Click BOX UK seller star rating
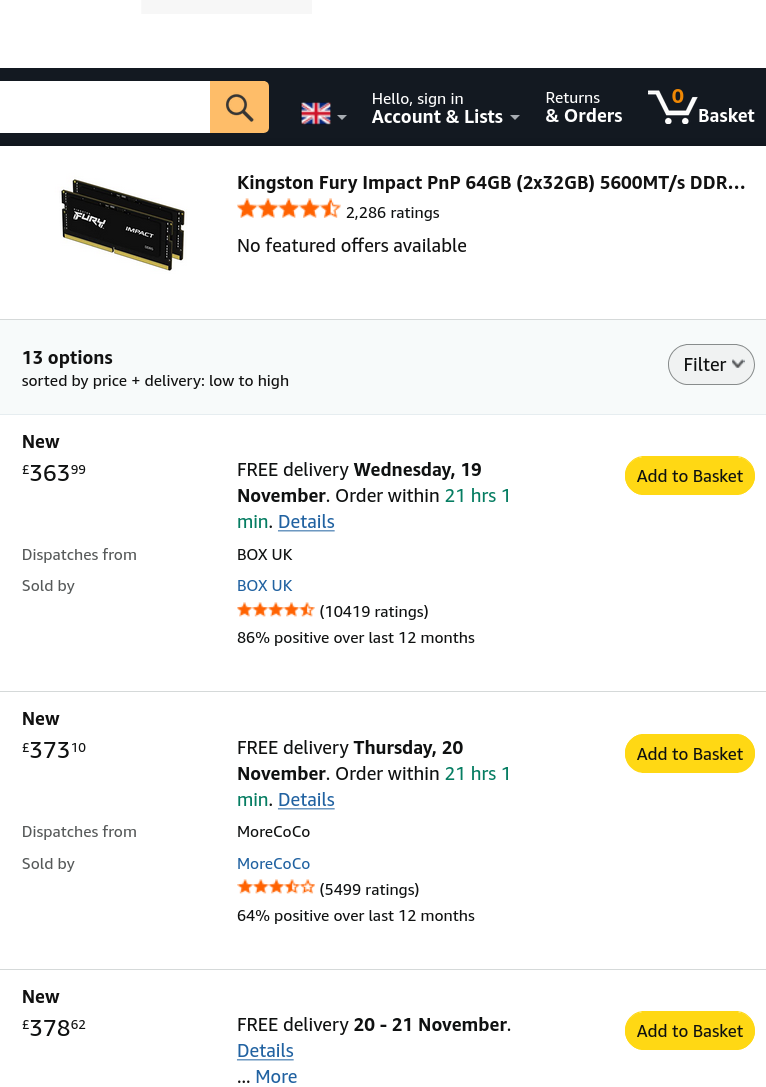766x1087 pixels. click(x=275, y=611)
